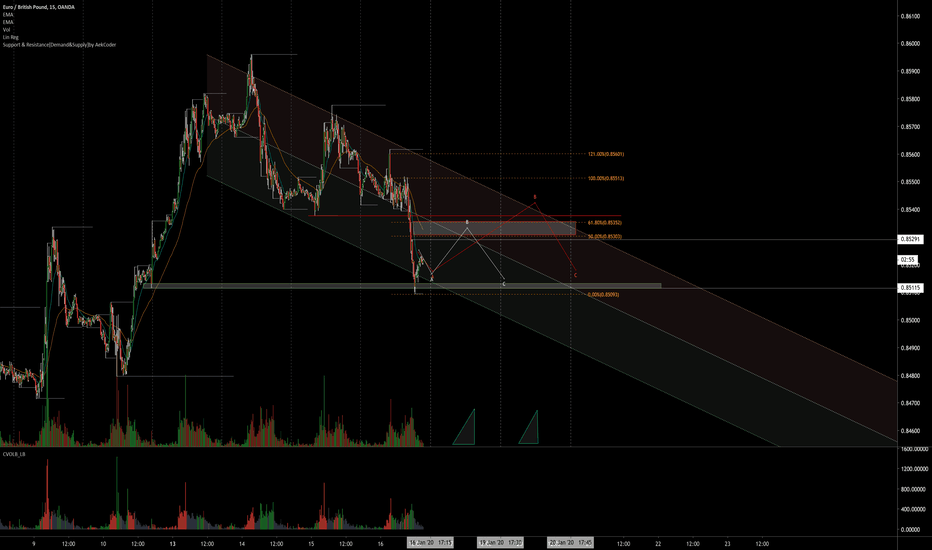Select the 0.85291 price label on axis
Screen dimensions: 932x550
point(911,240)
